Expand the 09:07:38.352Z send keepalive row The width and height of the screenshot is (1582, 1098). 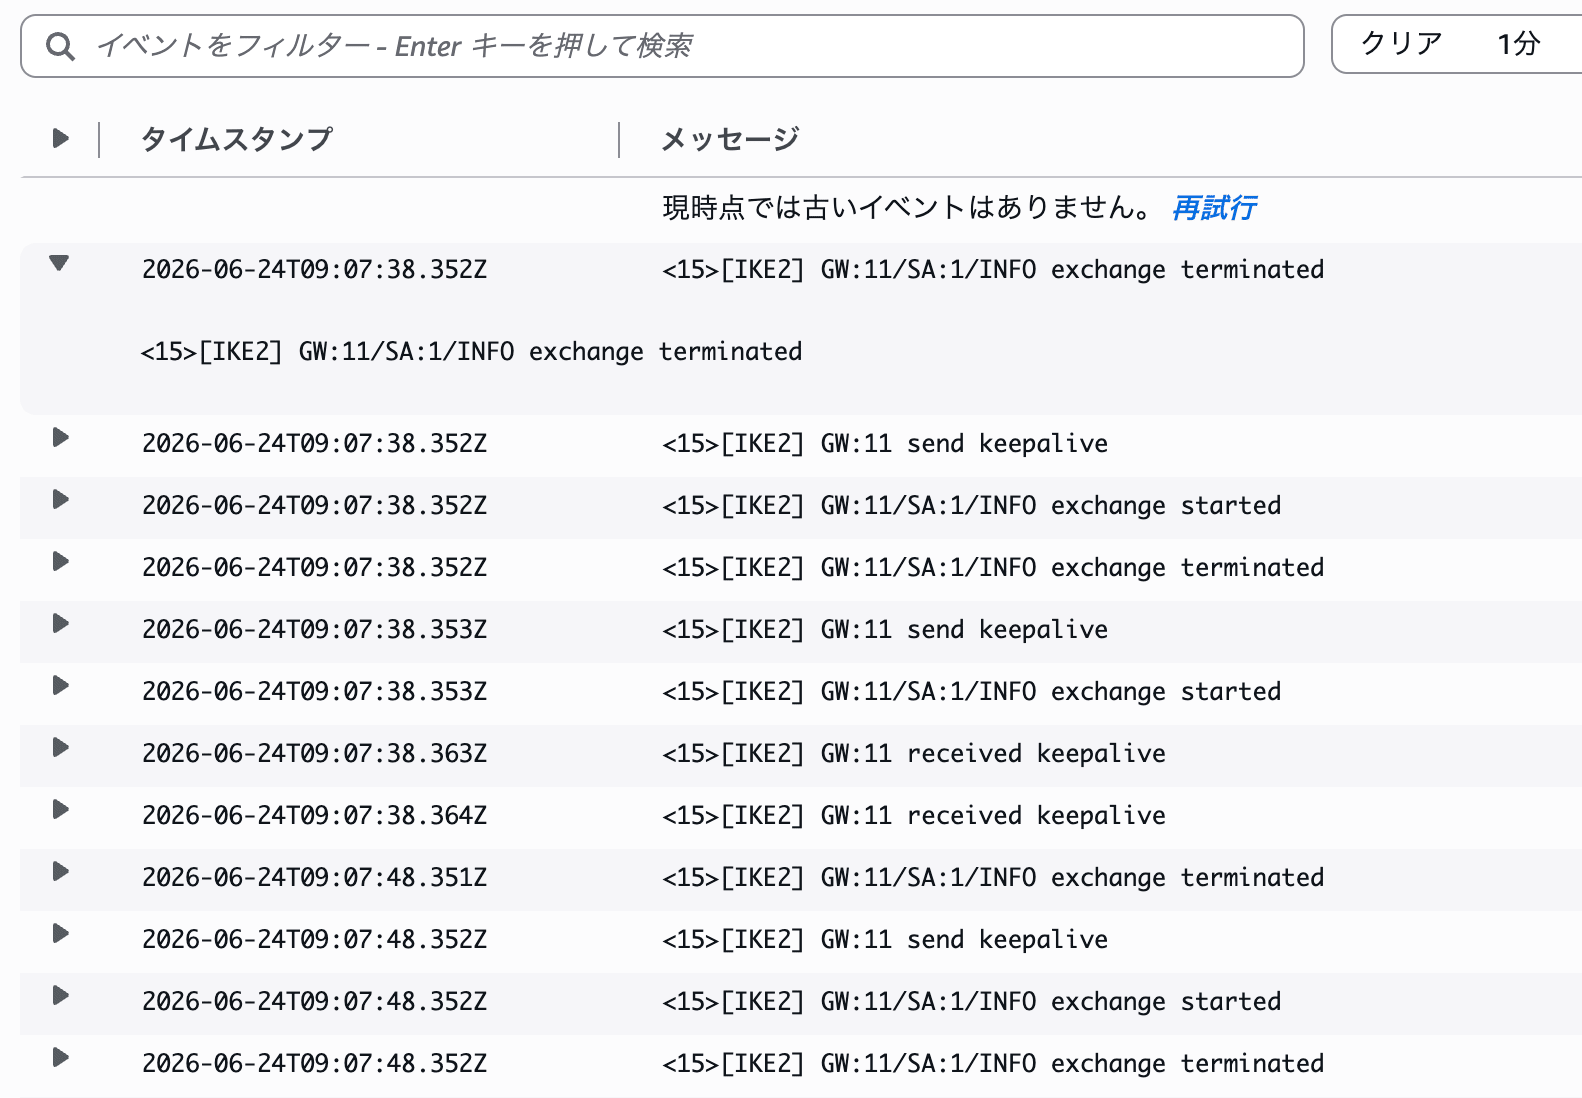coord(60,437)
